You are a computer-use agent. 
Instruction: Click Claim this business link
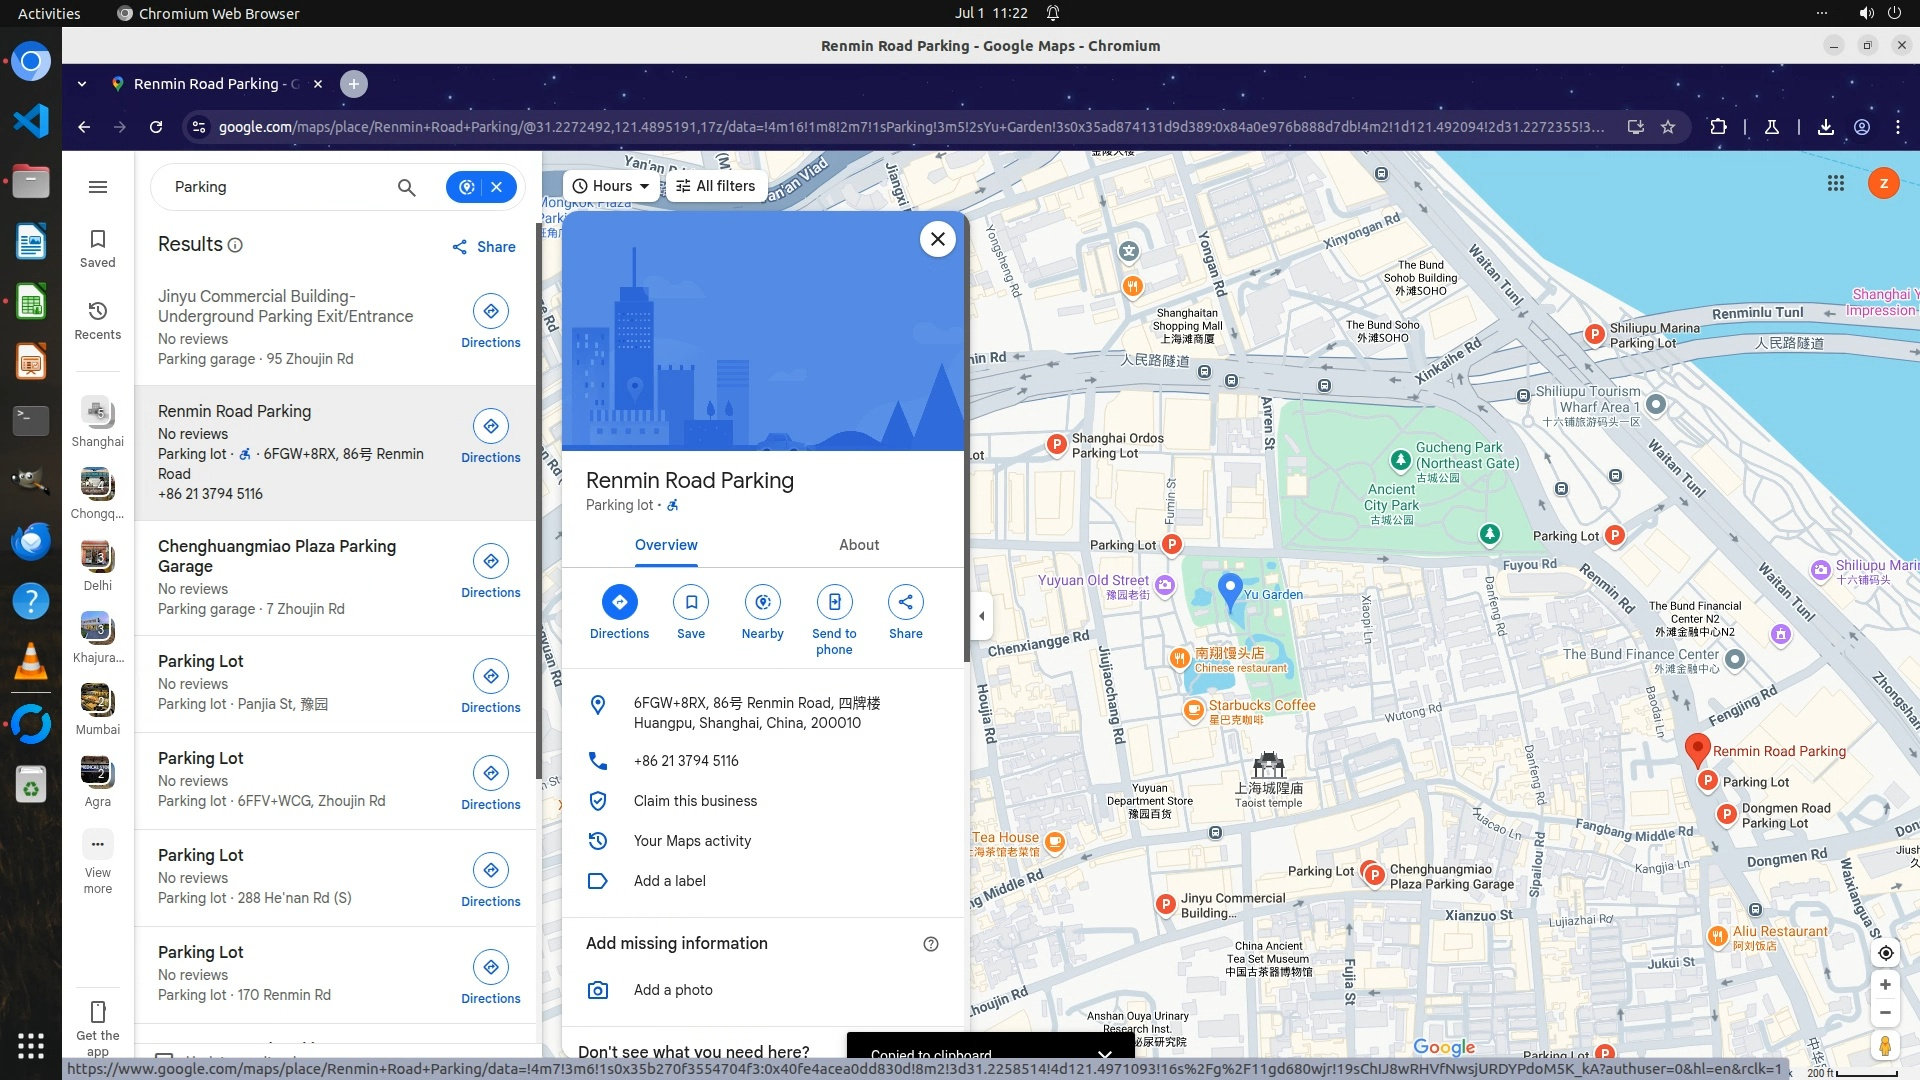coord(695,801)
